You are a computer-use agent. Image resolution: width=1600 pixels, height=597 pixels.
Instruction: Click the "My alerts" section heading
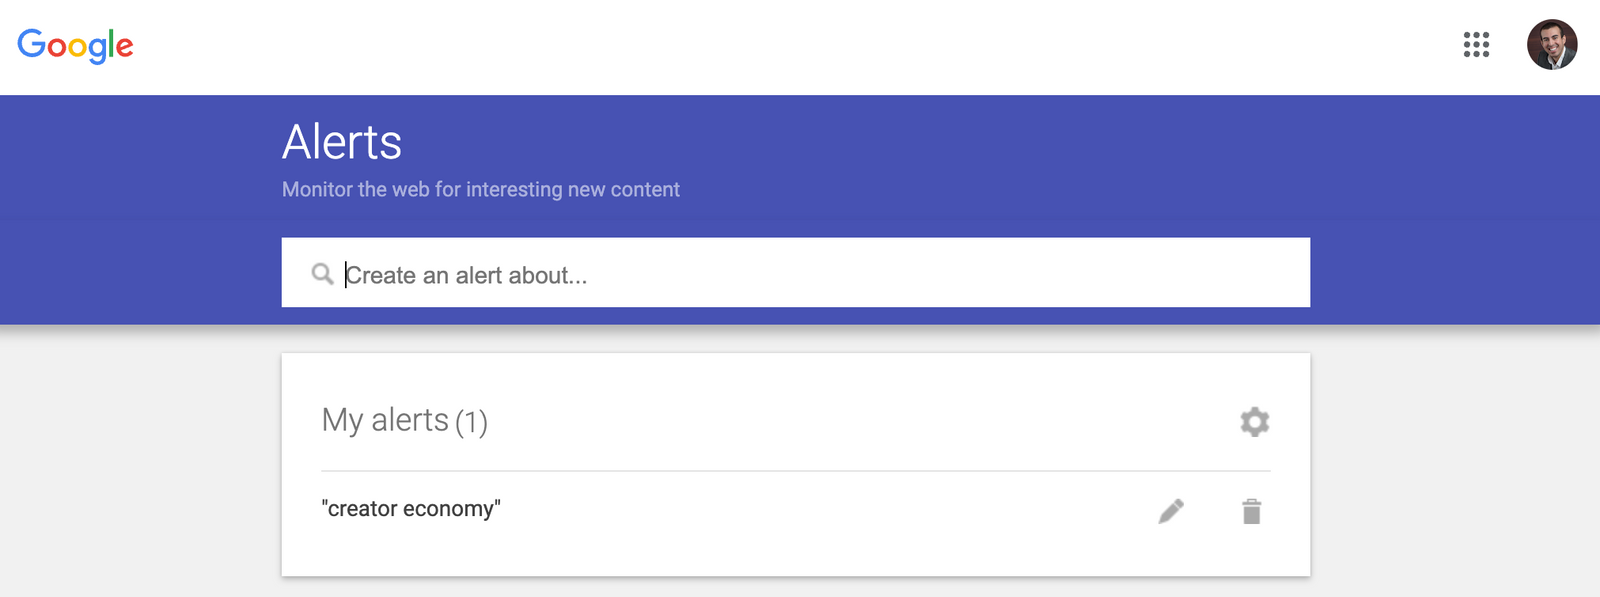click(385, 421)
